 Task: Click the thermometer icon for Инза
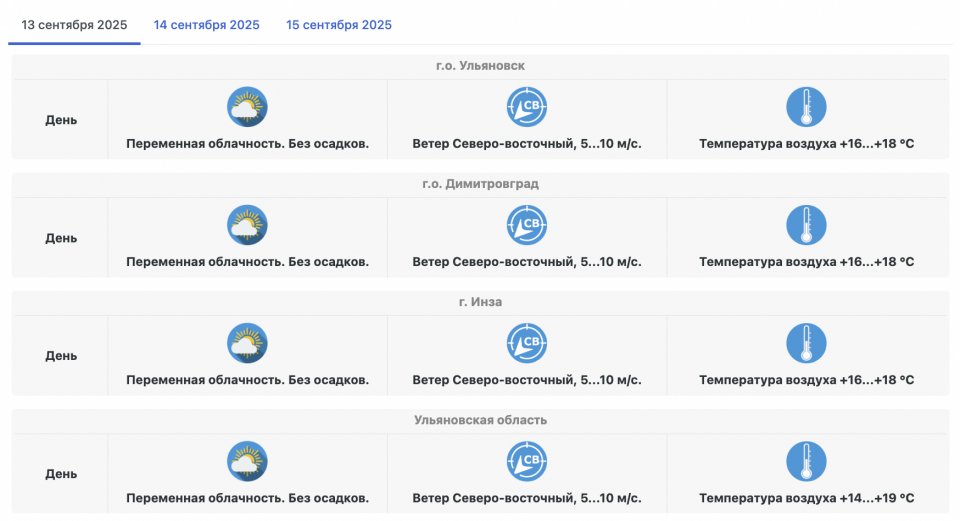806,343
